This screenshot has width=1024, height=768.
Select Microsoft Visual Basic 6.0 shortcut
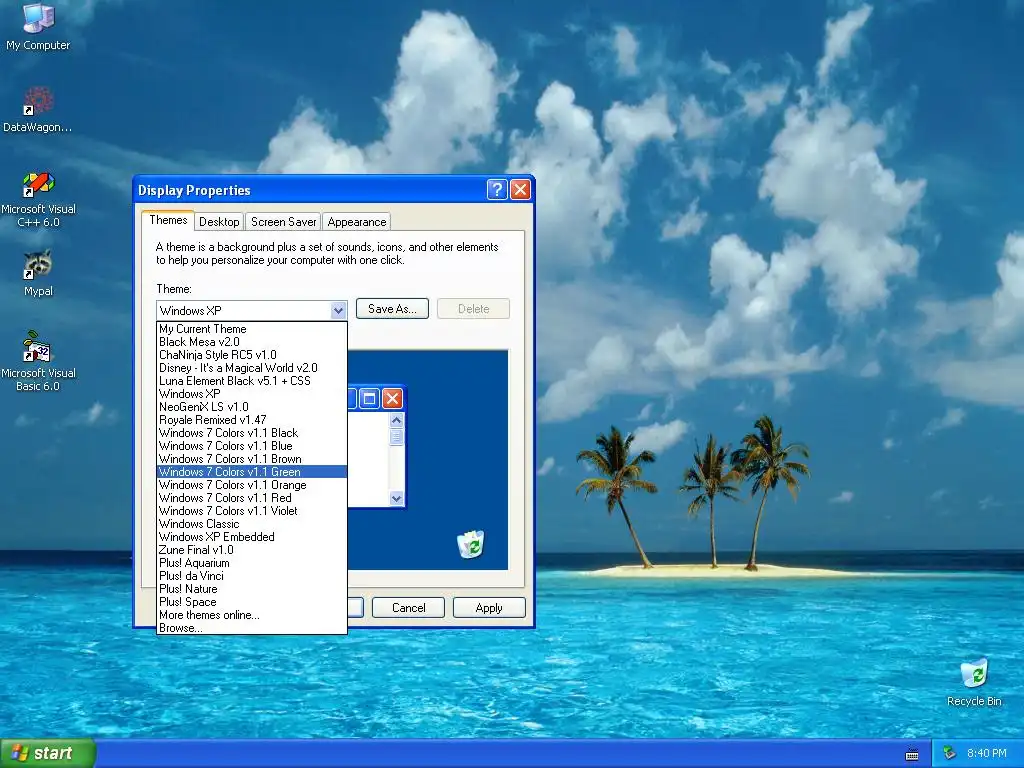(x=38, y=361)
